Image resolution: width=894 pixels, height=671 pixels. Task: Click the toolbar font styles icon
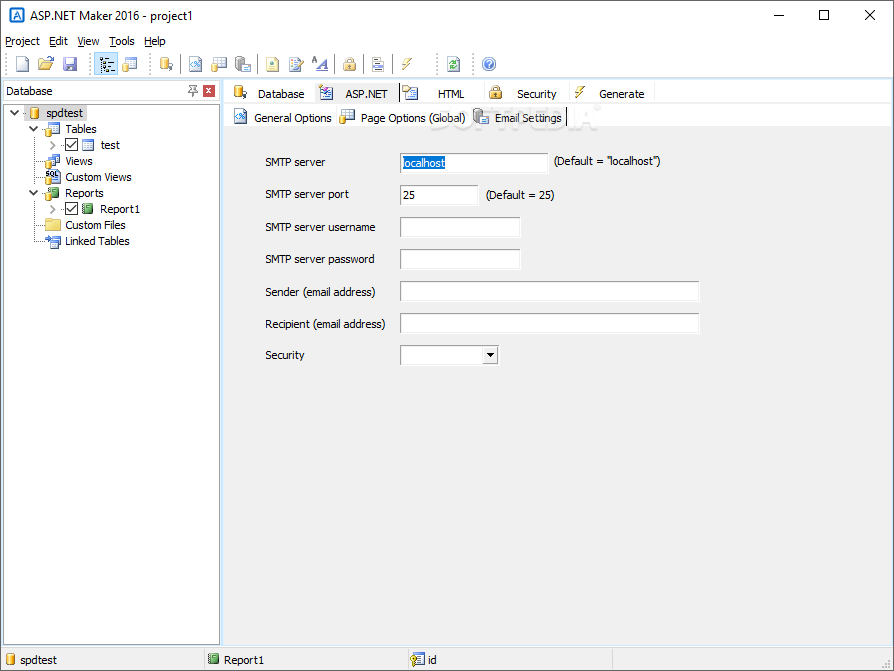pos(320,64)
